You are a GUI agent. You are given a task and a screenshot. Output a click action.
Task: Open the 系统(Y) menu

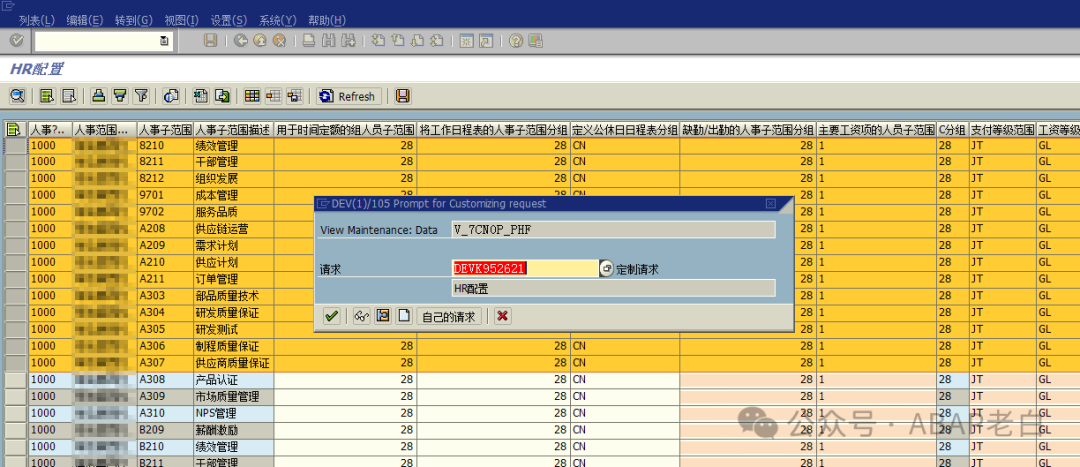coord(278,20)
